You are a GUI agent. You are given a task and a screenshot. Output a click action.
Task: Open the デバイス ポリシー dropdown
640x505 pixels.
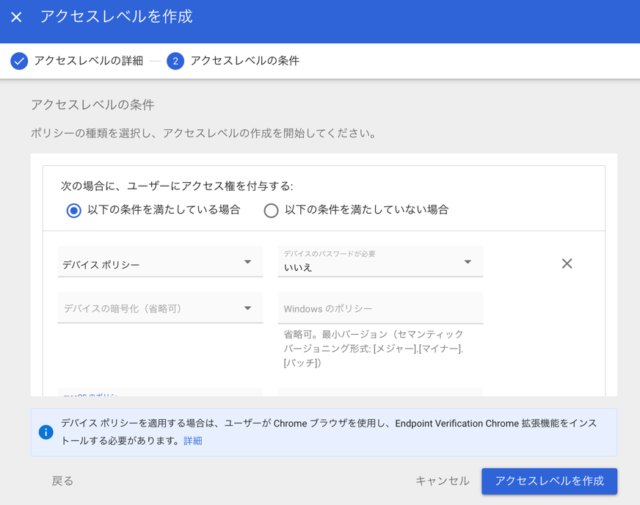(x=160, y=262)
